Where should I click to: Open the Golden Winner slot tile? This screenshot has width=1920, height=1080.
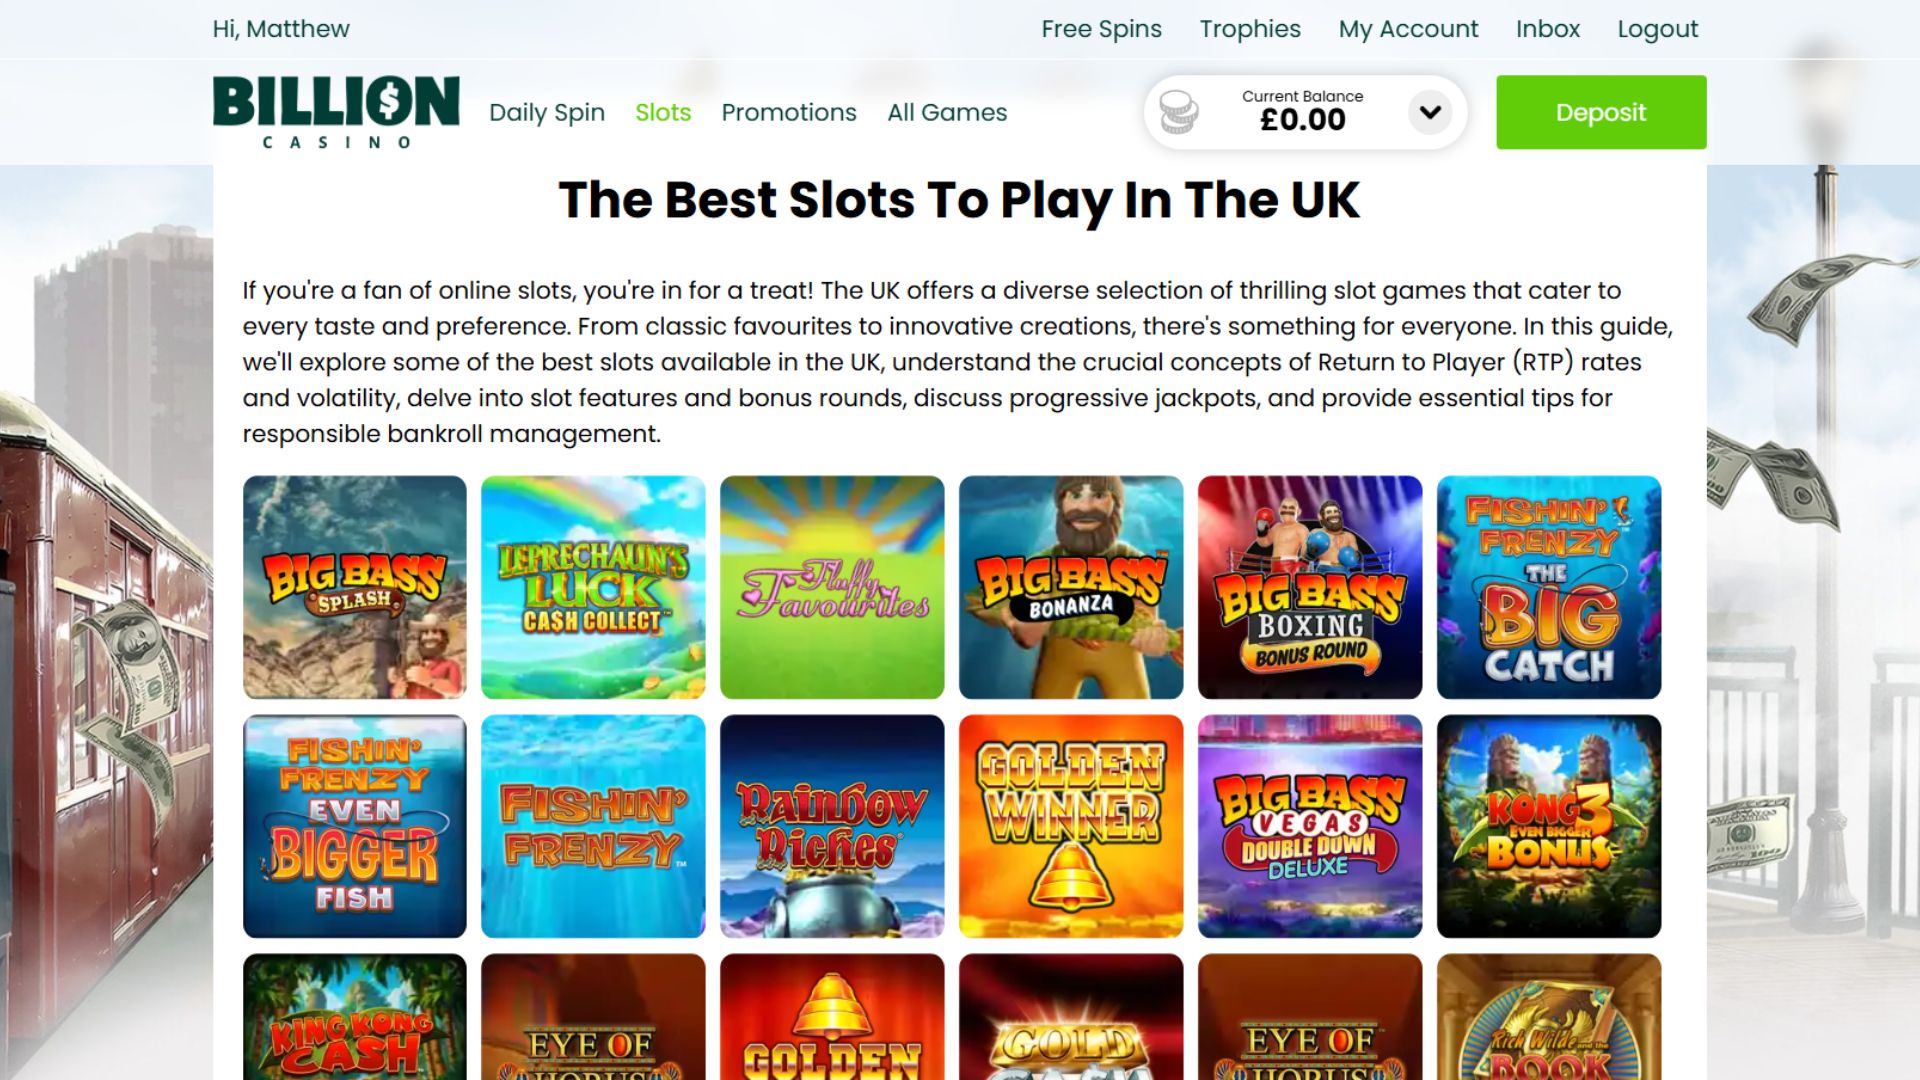(1071, 826)
